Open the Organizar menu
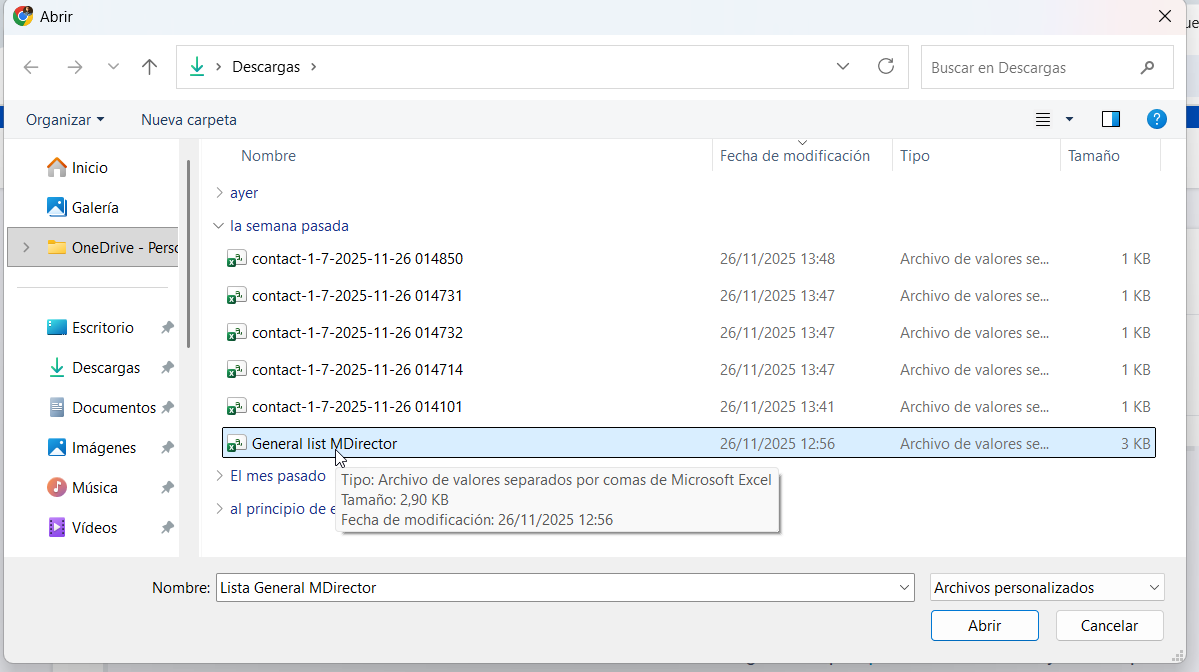The image size is (1199, 672). coord(64,120)
